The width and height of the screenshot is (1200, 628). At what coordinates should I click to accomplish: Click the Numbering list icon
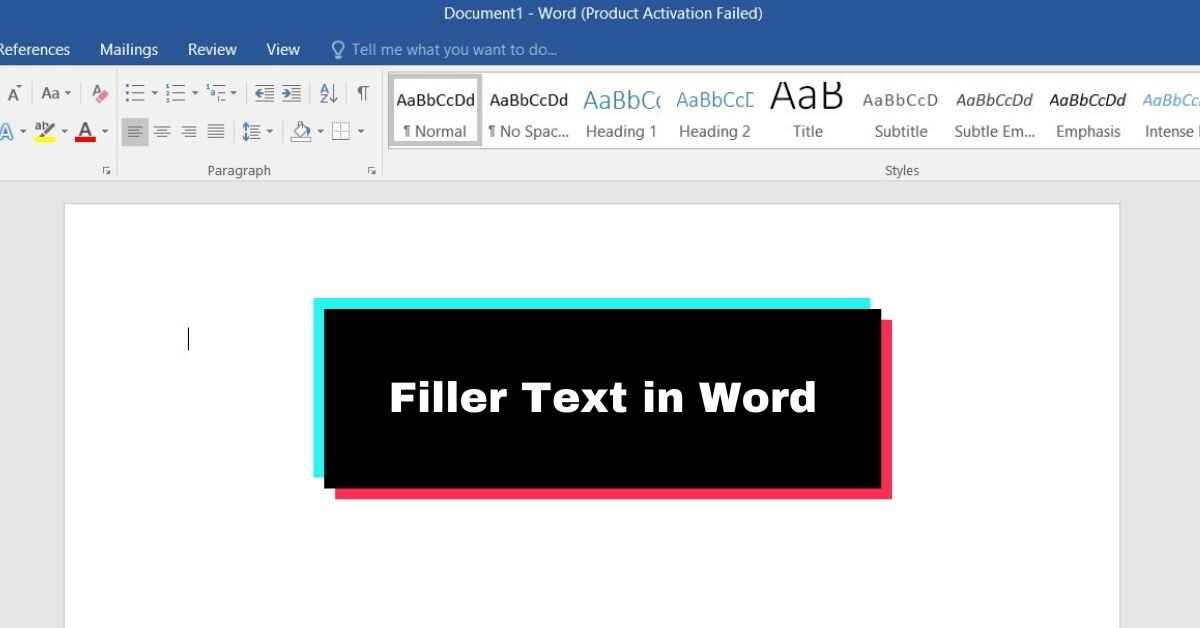pyautogui.click(x=176, y=94)
